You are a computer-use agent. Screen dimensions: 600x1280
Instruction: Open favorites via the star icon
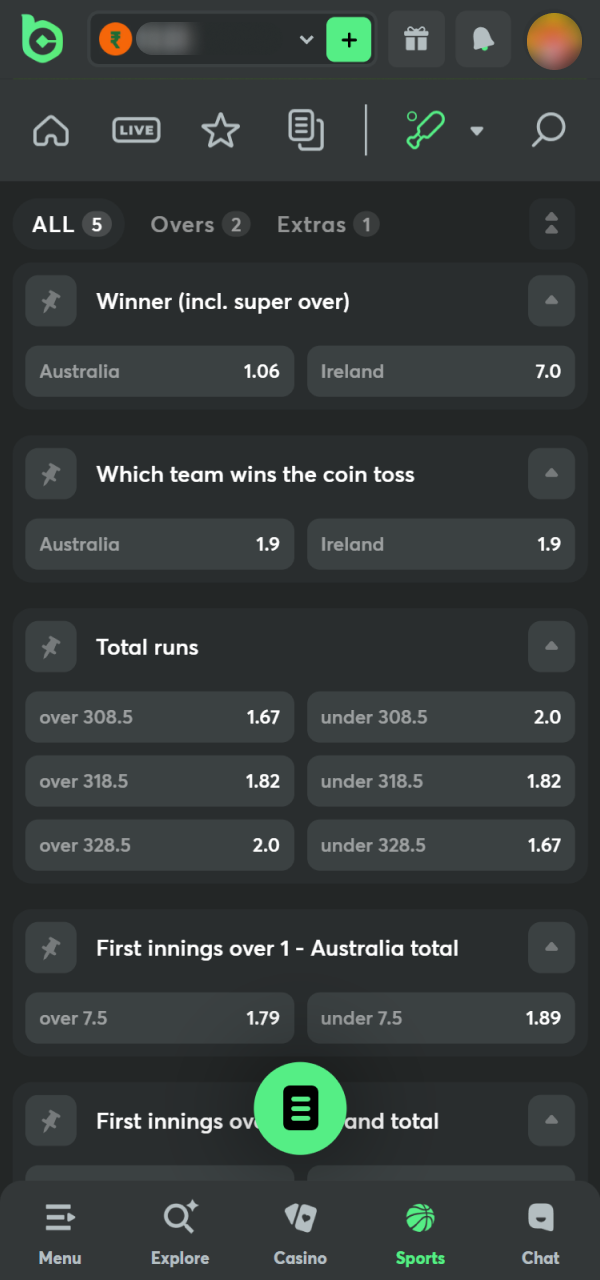coord(220,130)
